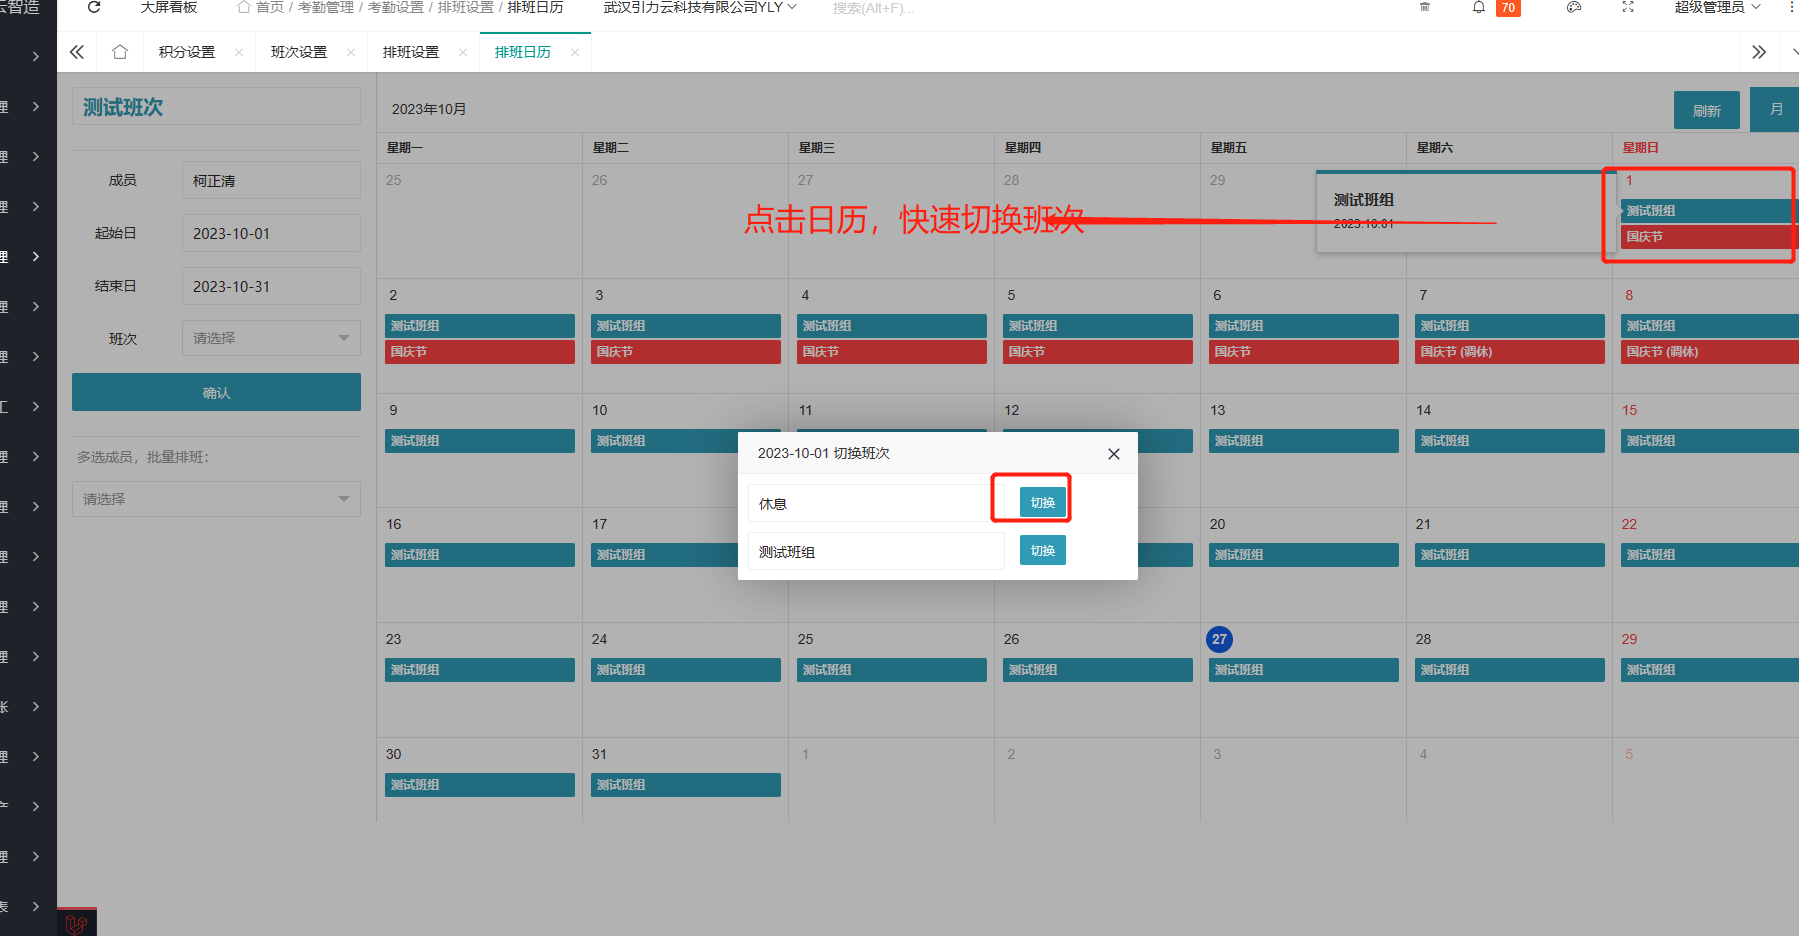Close the 积分设置 tab
This screenshot has width=1799, height=936.
[239, 53]
